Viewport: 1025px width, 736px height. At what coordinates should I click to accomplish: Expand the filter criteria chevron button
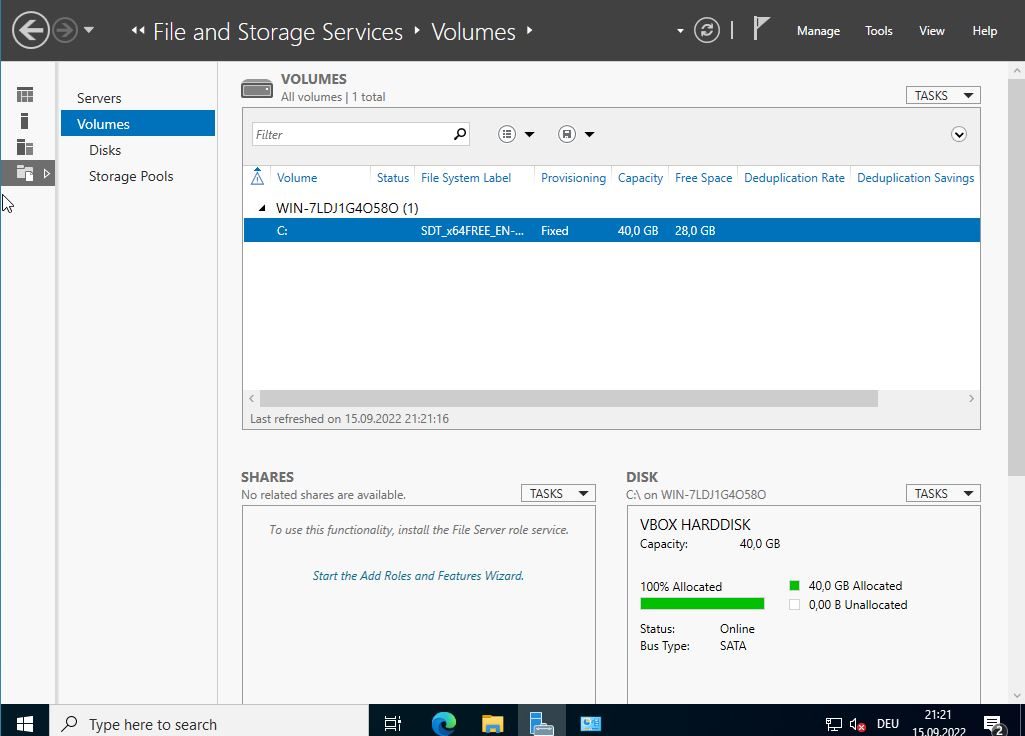958,134
